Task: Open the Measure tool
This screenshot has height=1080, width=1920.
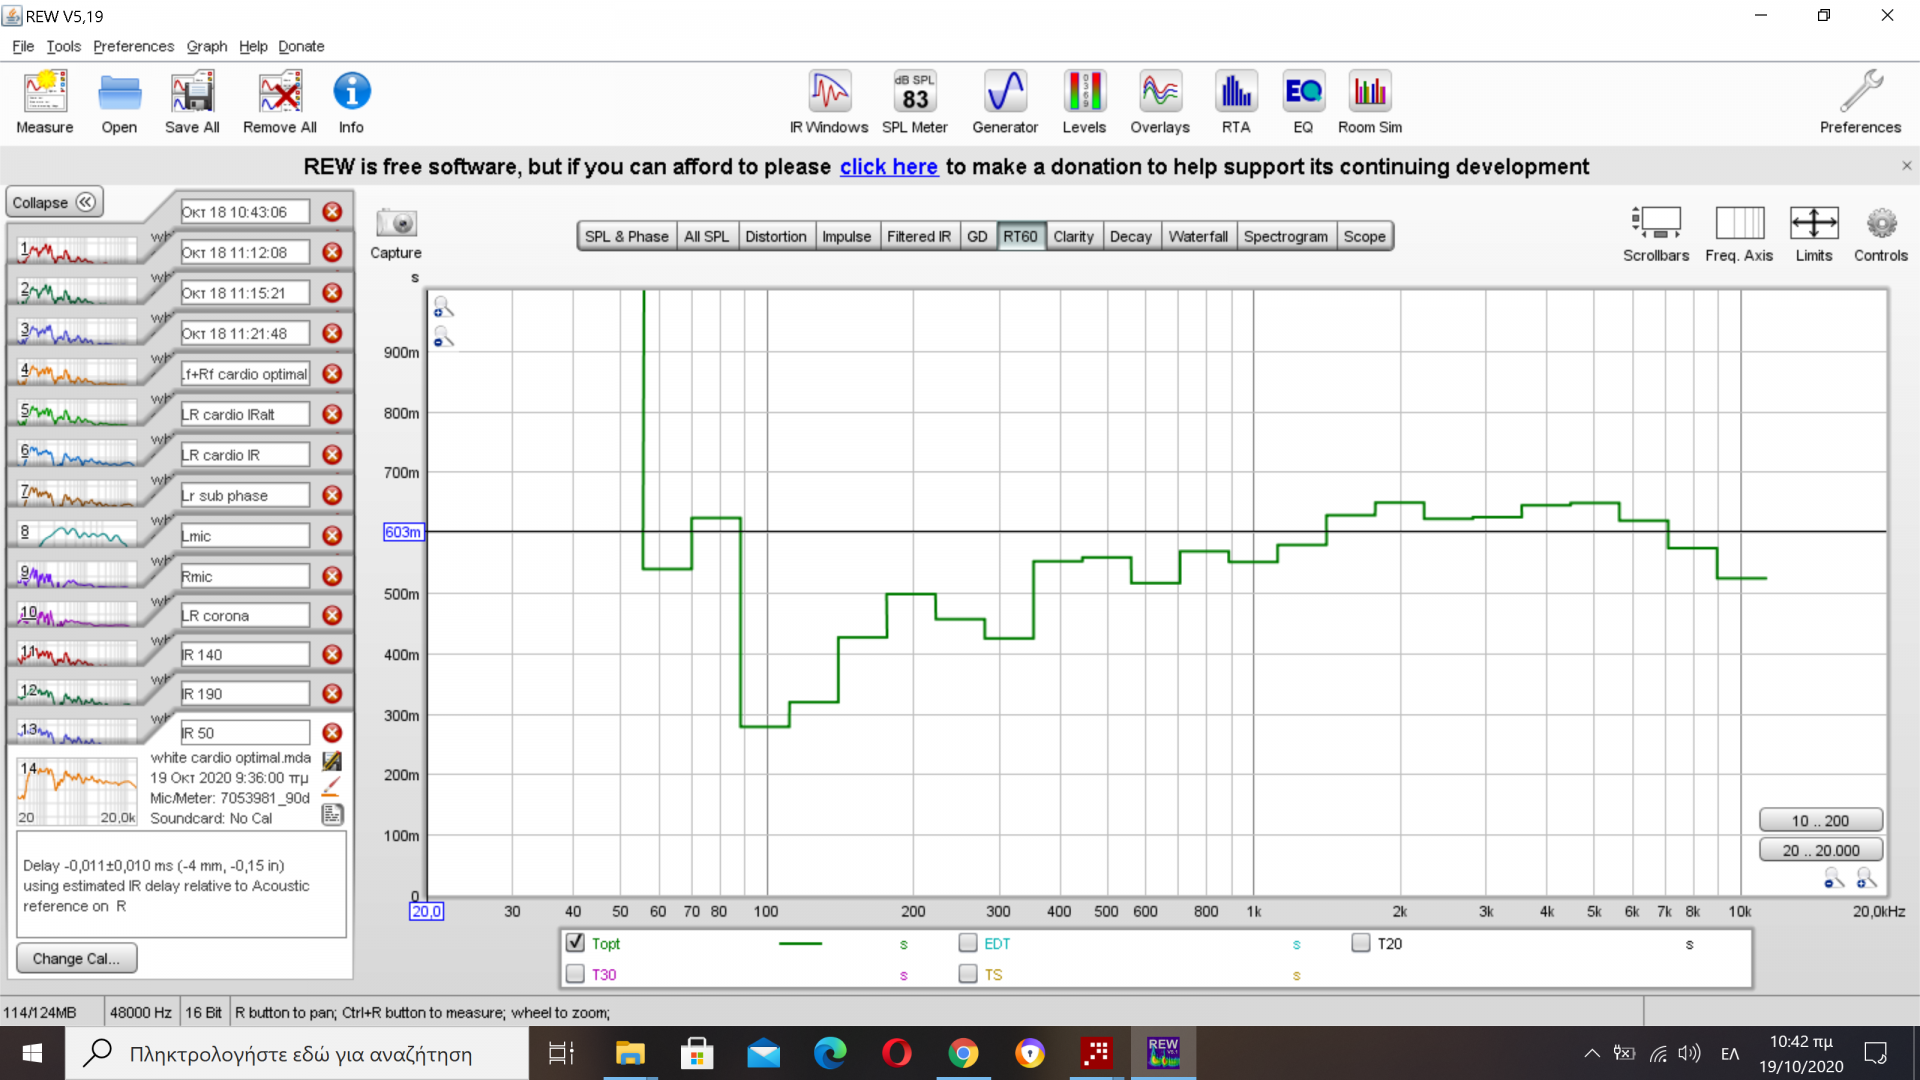Action: tap(45, 102)
